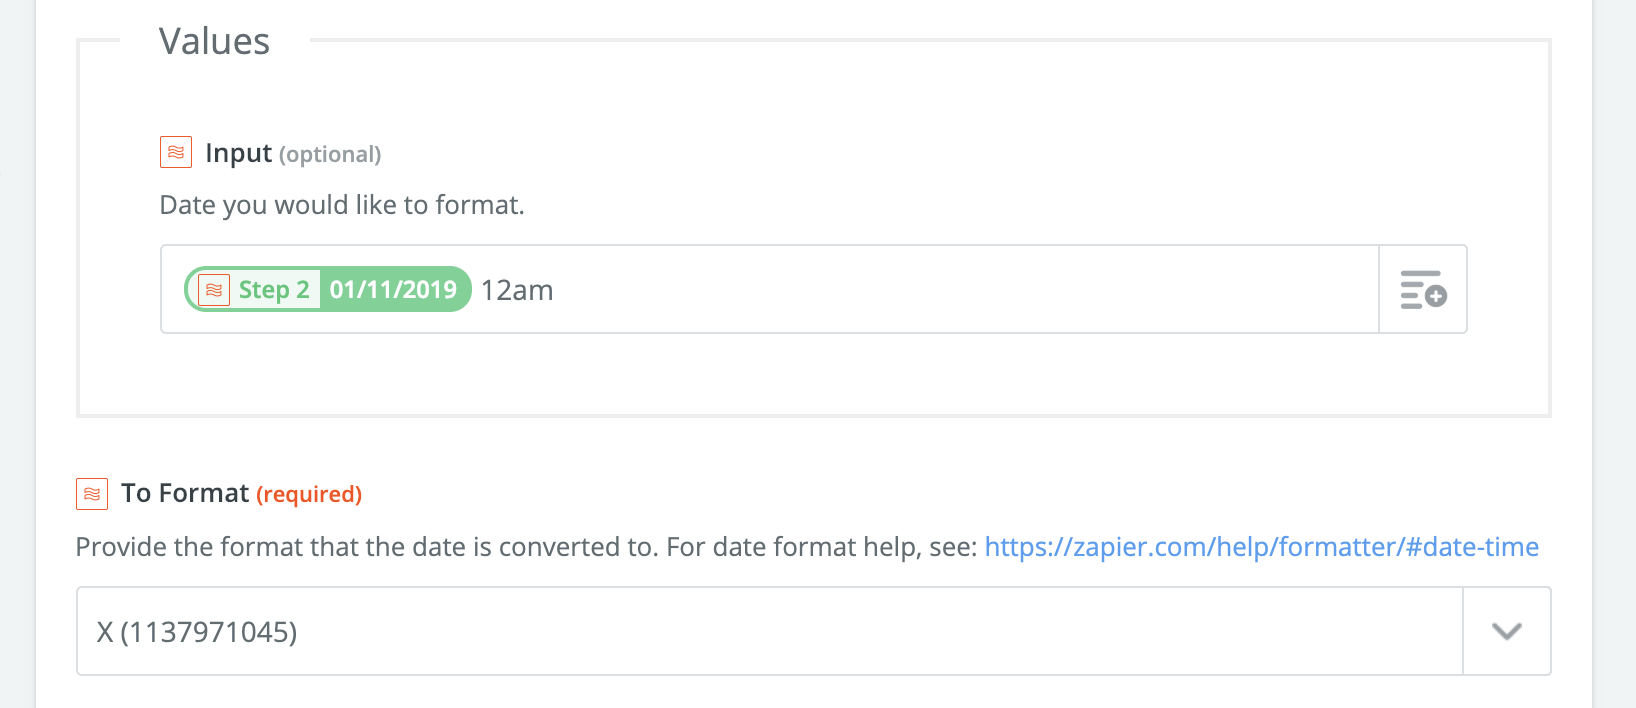Click the 01/11/2019 mapped date value
The height and width of the screenshot is (708, 1636).
point(393,290)
